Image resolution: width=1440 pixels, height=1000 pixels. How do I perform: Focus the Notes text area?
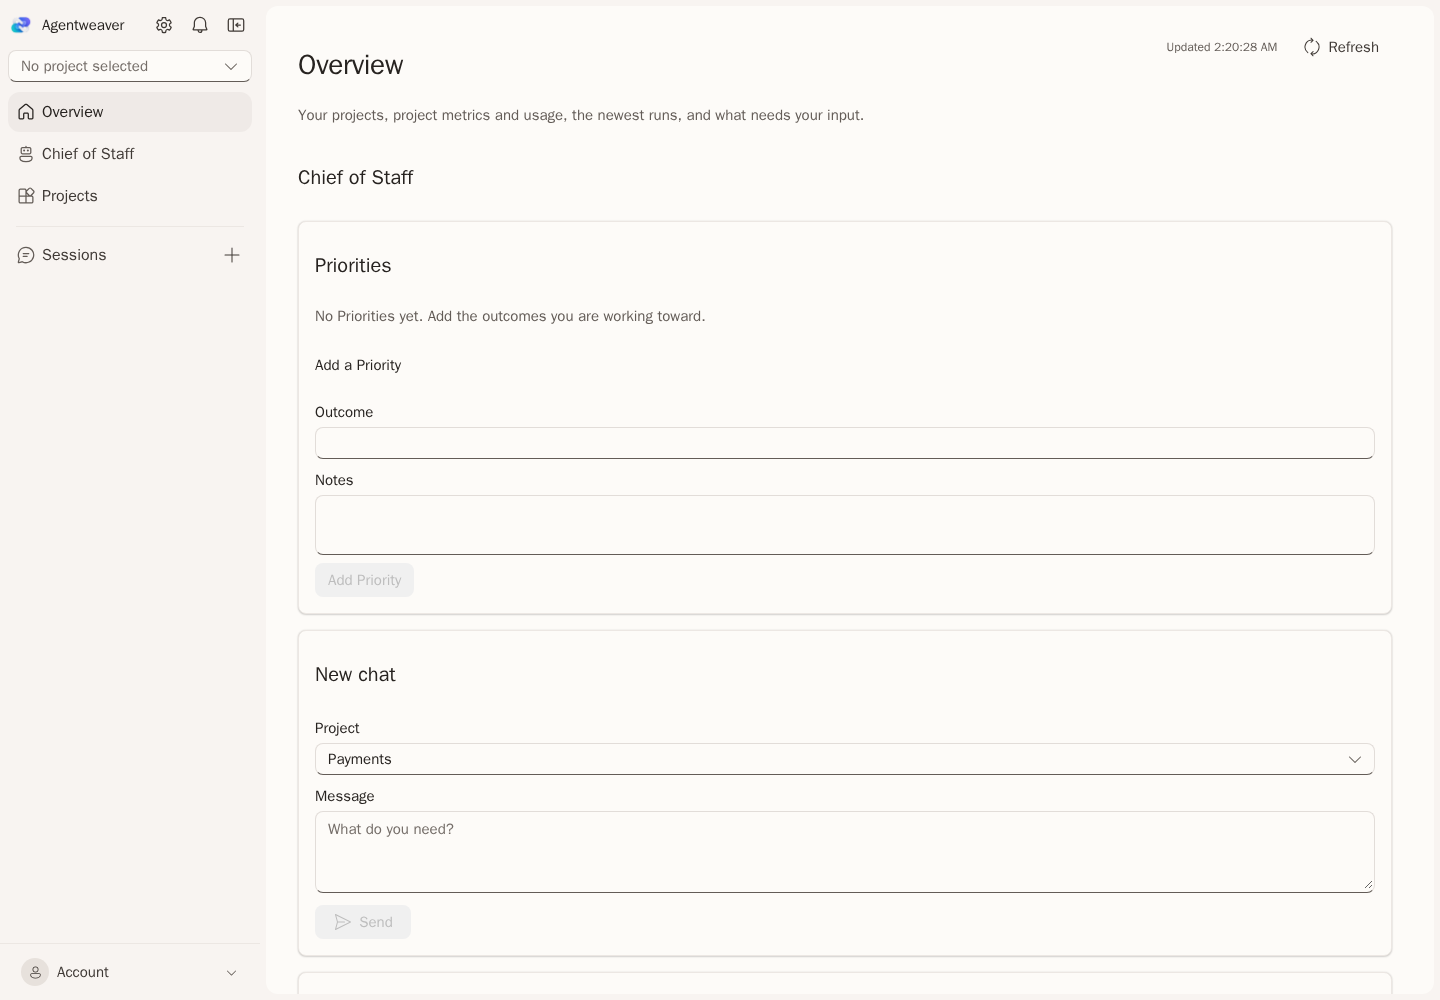pos(845,525)
